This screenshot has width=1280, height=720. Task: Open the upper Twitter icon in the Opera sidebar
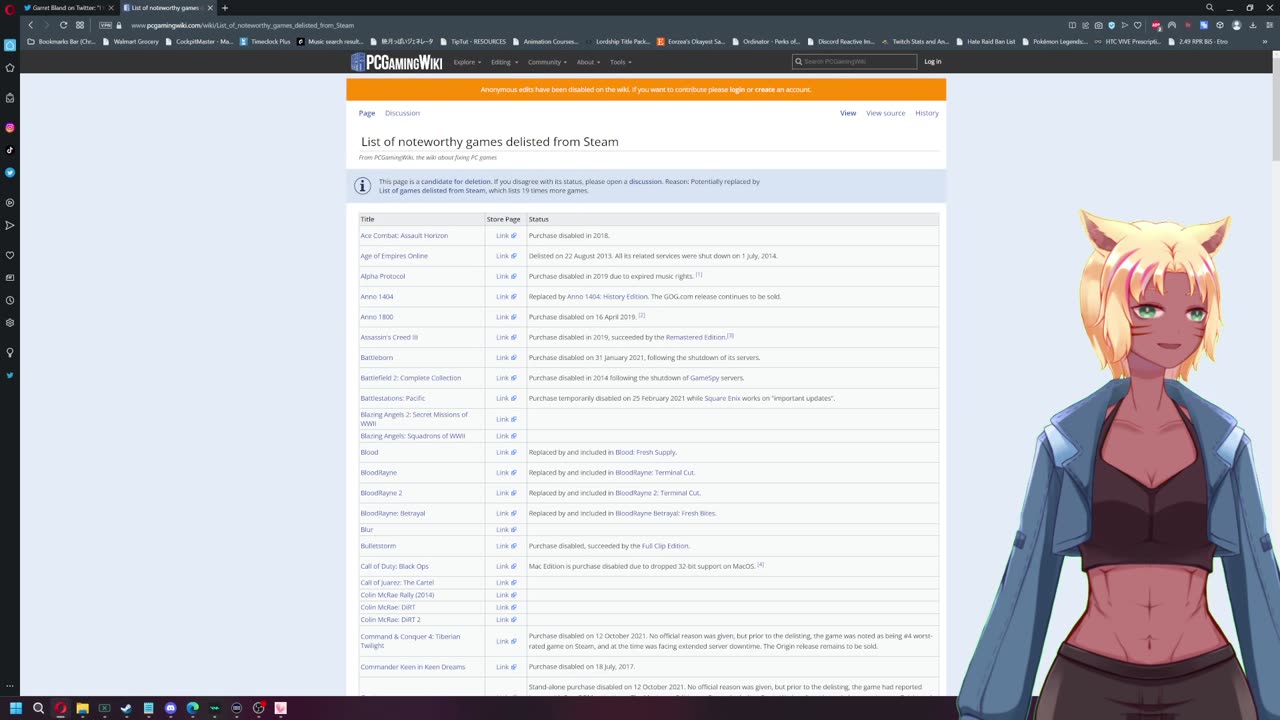click(x=10, y=172)
